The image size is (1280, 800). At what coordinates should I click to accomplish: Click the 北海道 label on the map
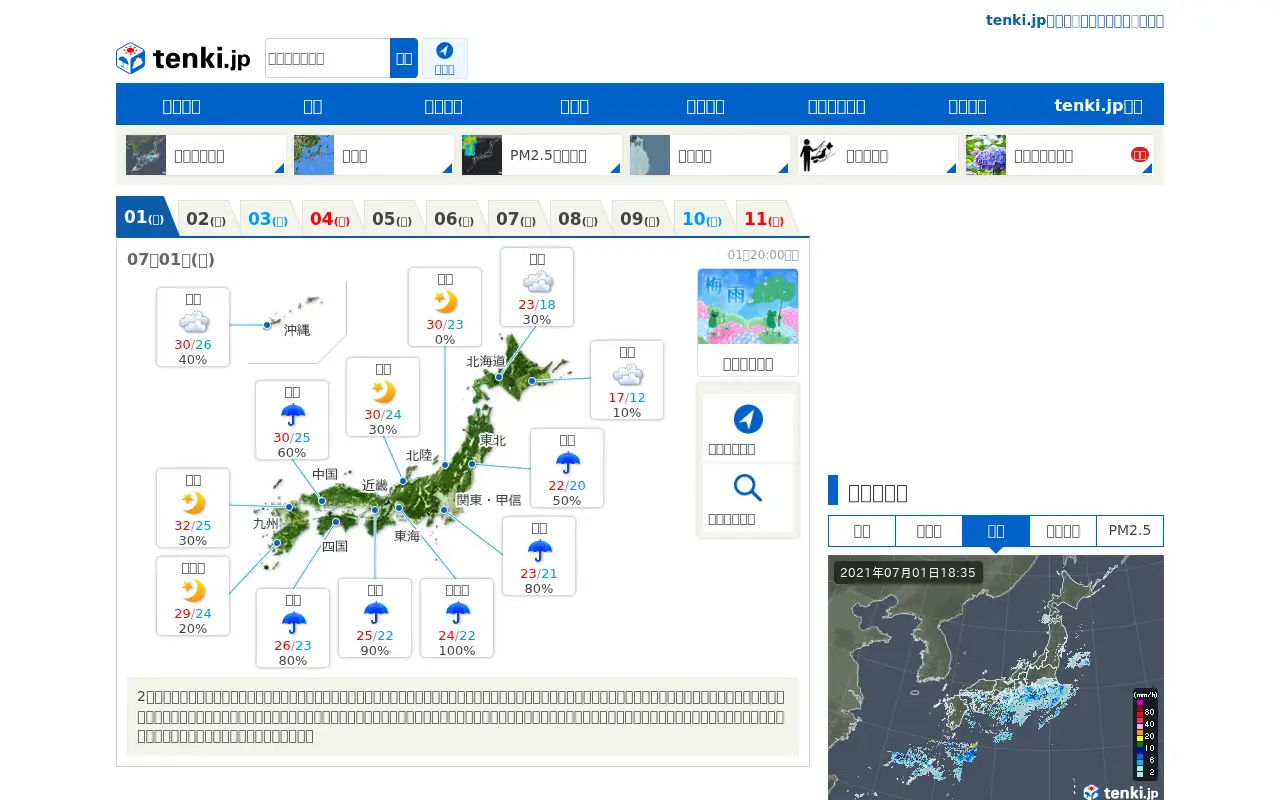(x=486, y=361)
